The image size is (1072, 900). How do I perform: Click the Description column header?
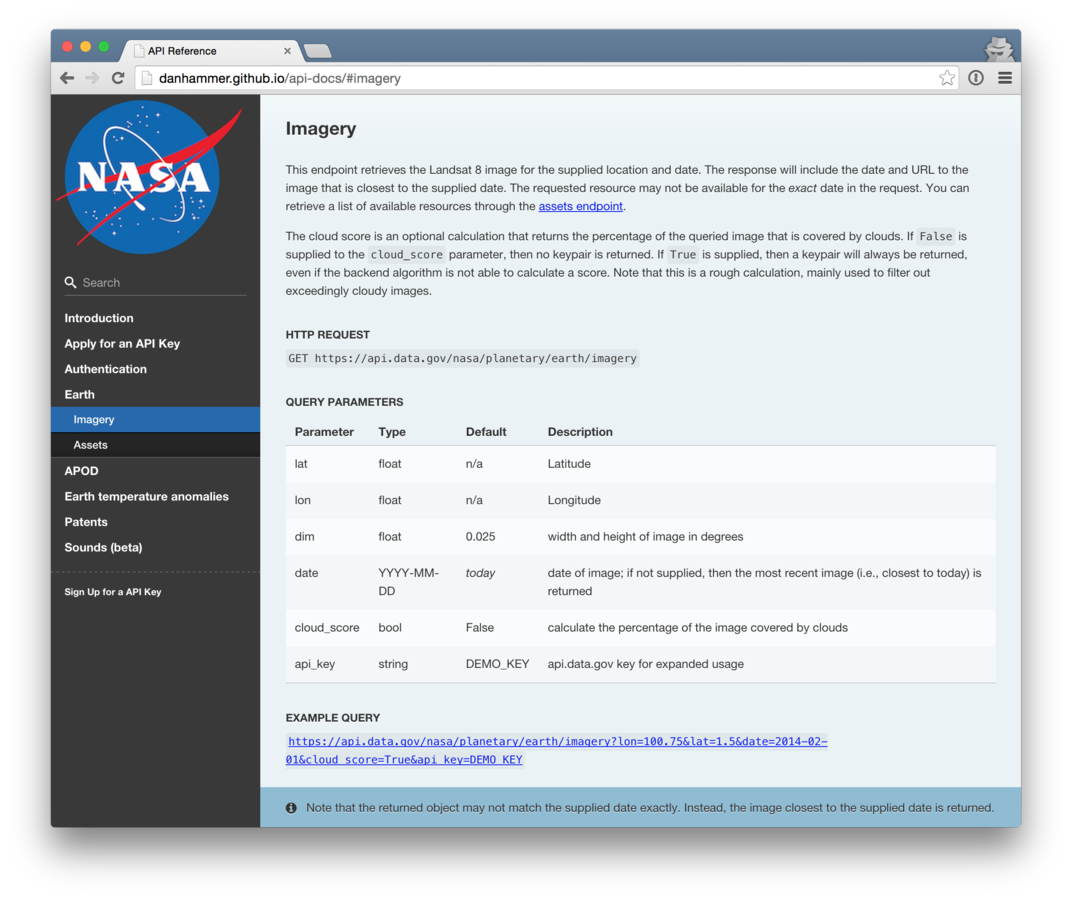tap(580, 432)
